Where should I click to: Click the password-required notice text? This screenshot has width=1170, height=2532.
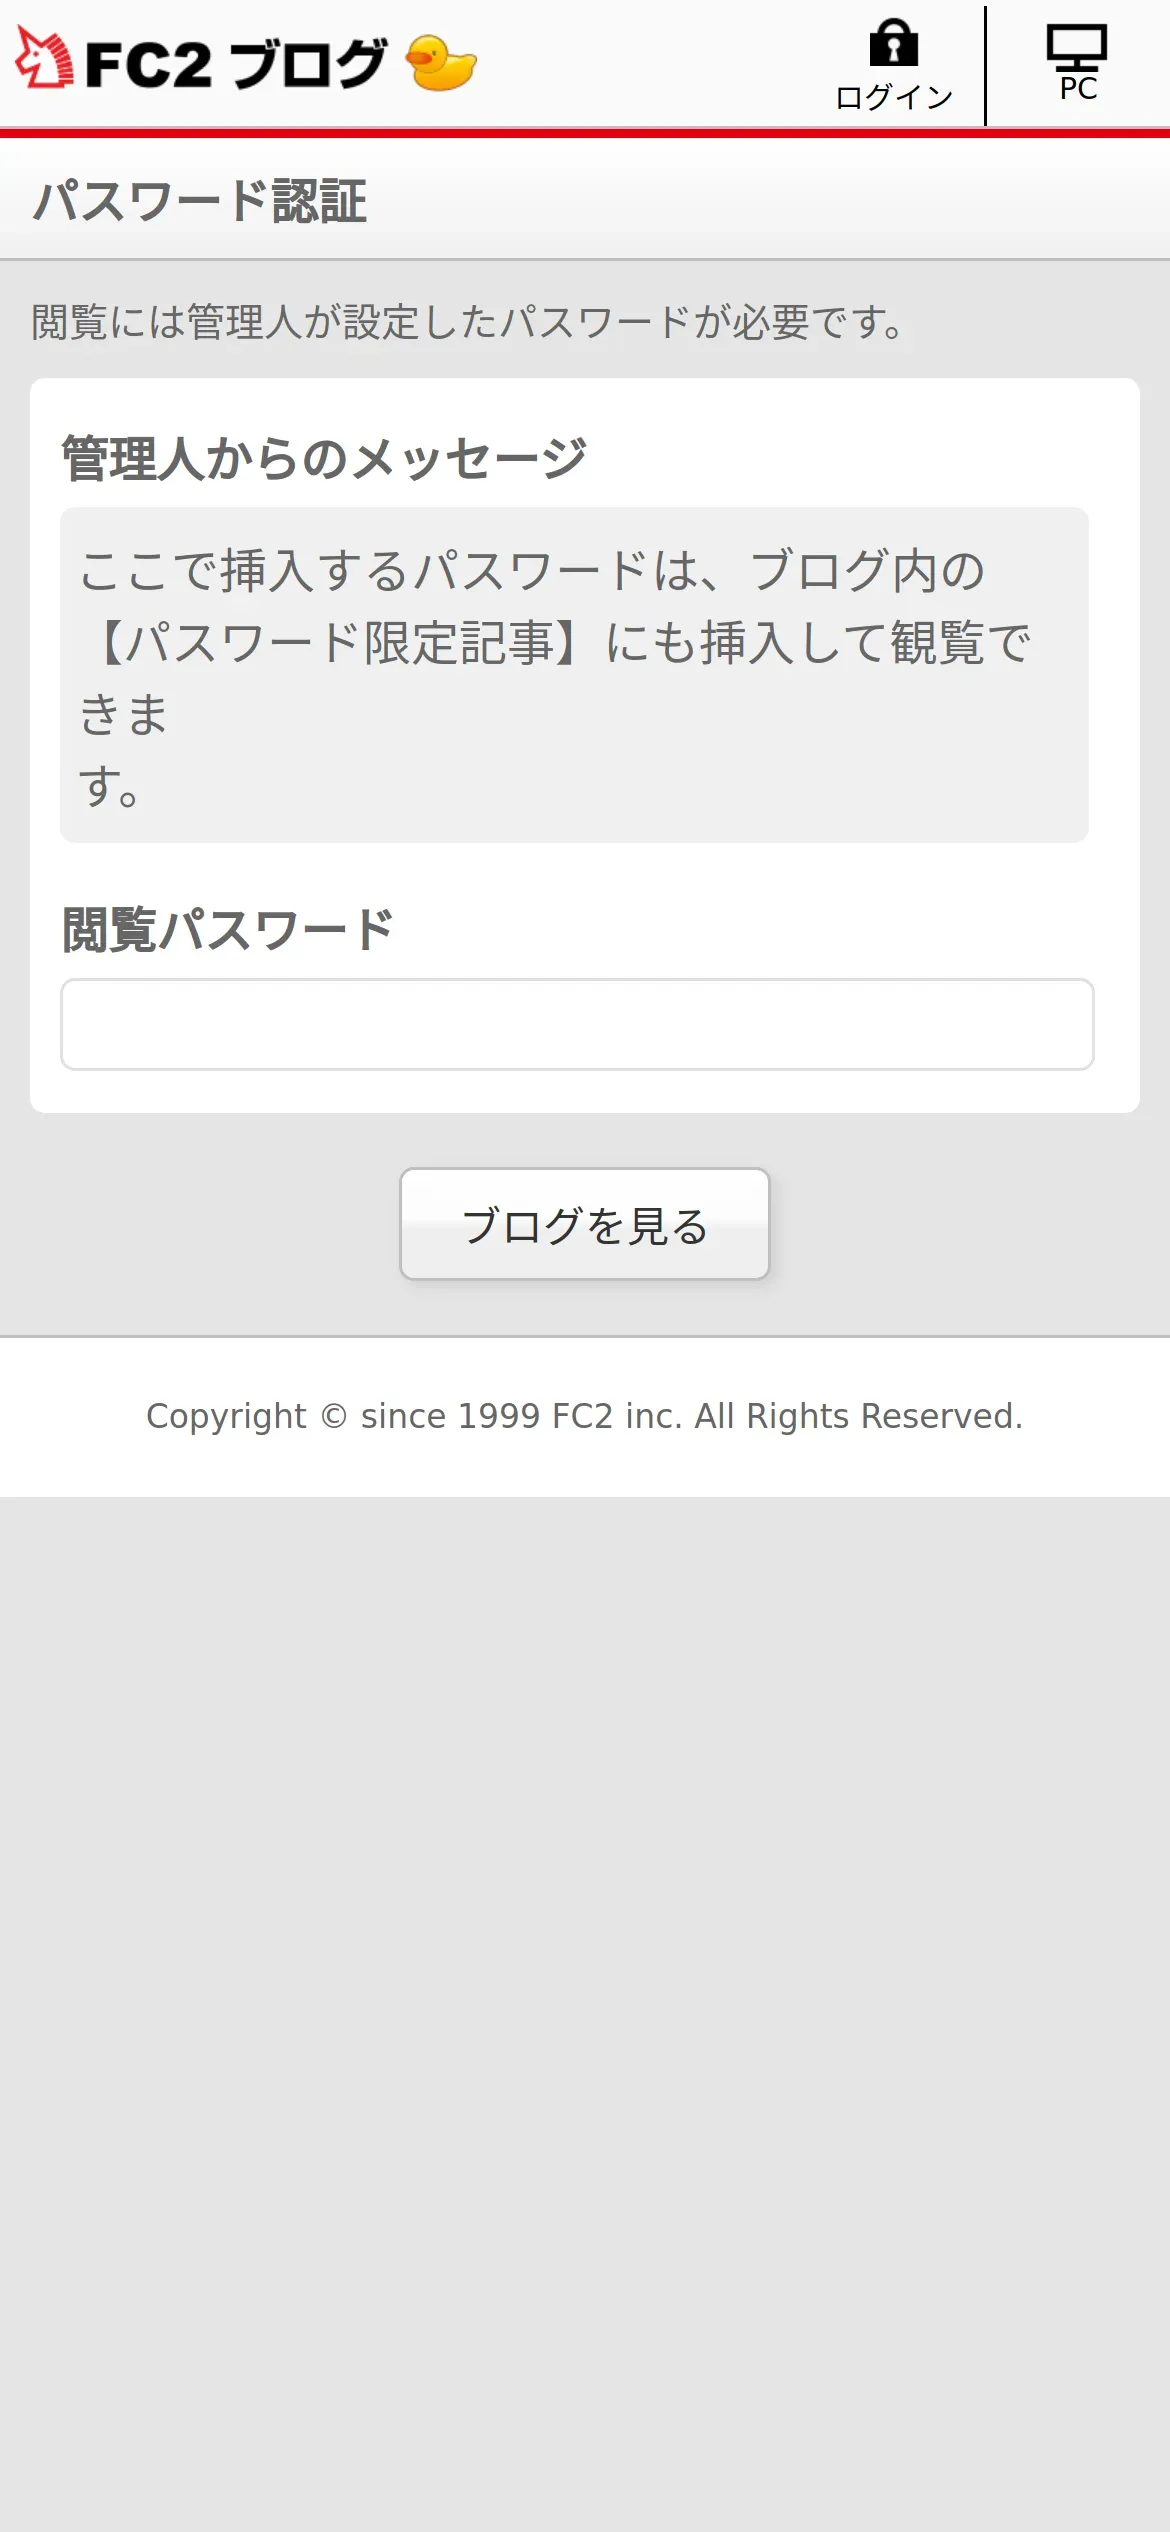click(470, 322)
